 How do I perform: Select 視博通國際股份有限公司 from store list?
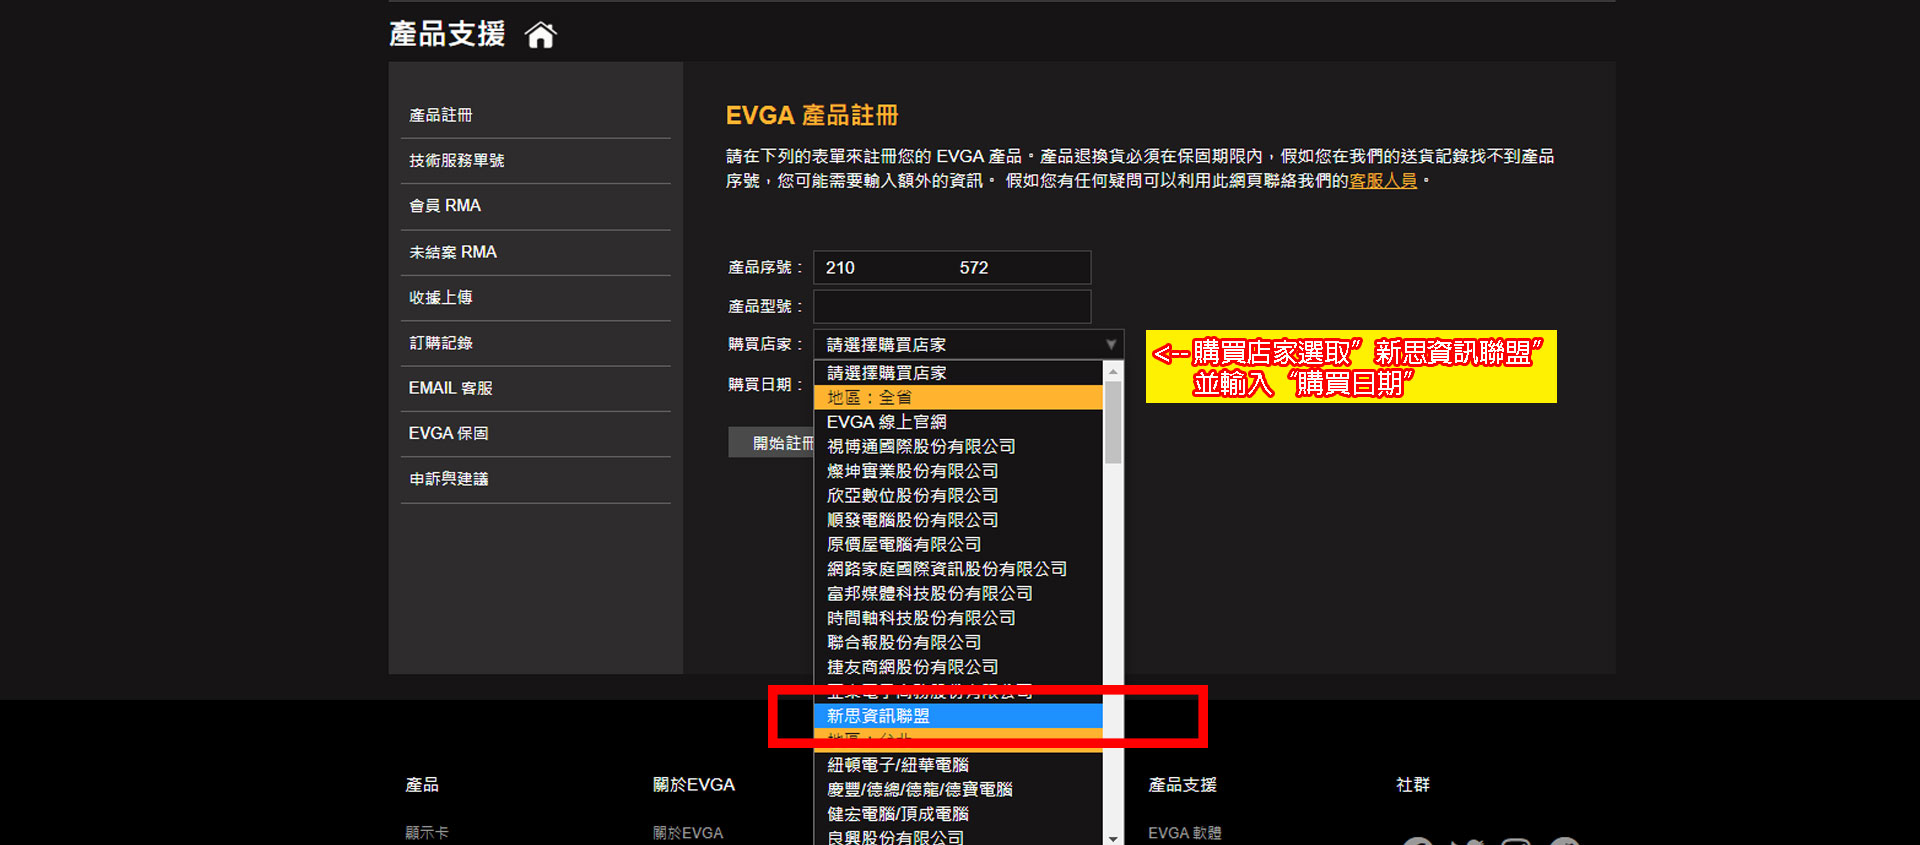[958, 446]
